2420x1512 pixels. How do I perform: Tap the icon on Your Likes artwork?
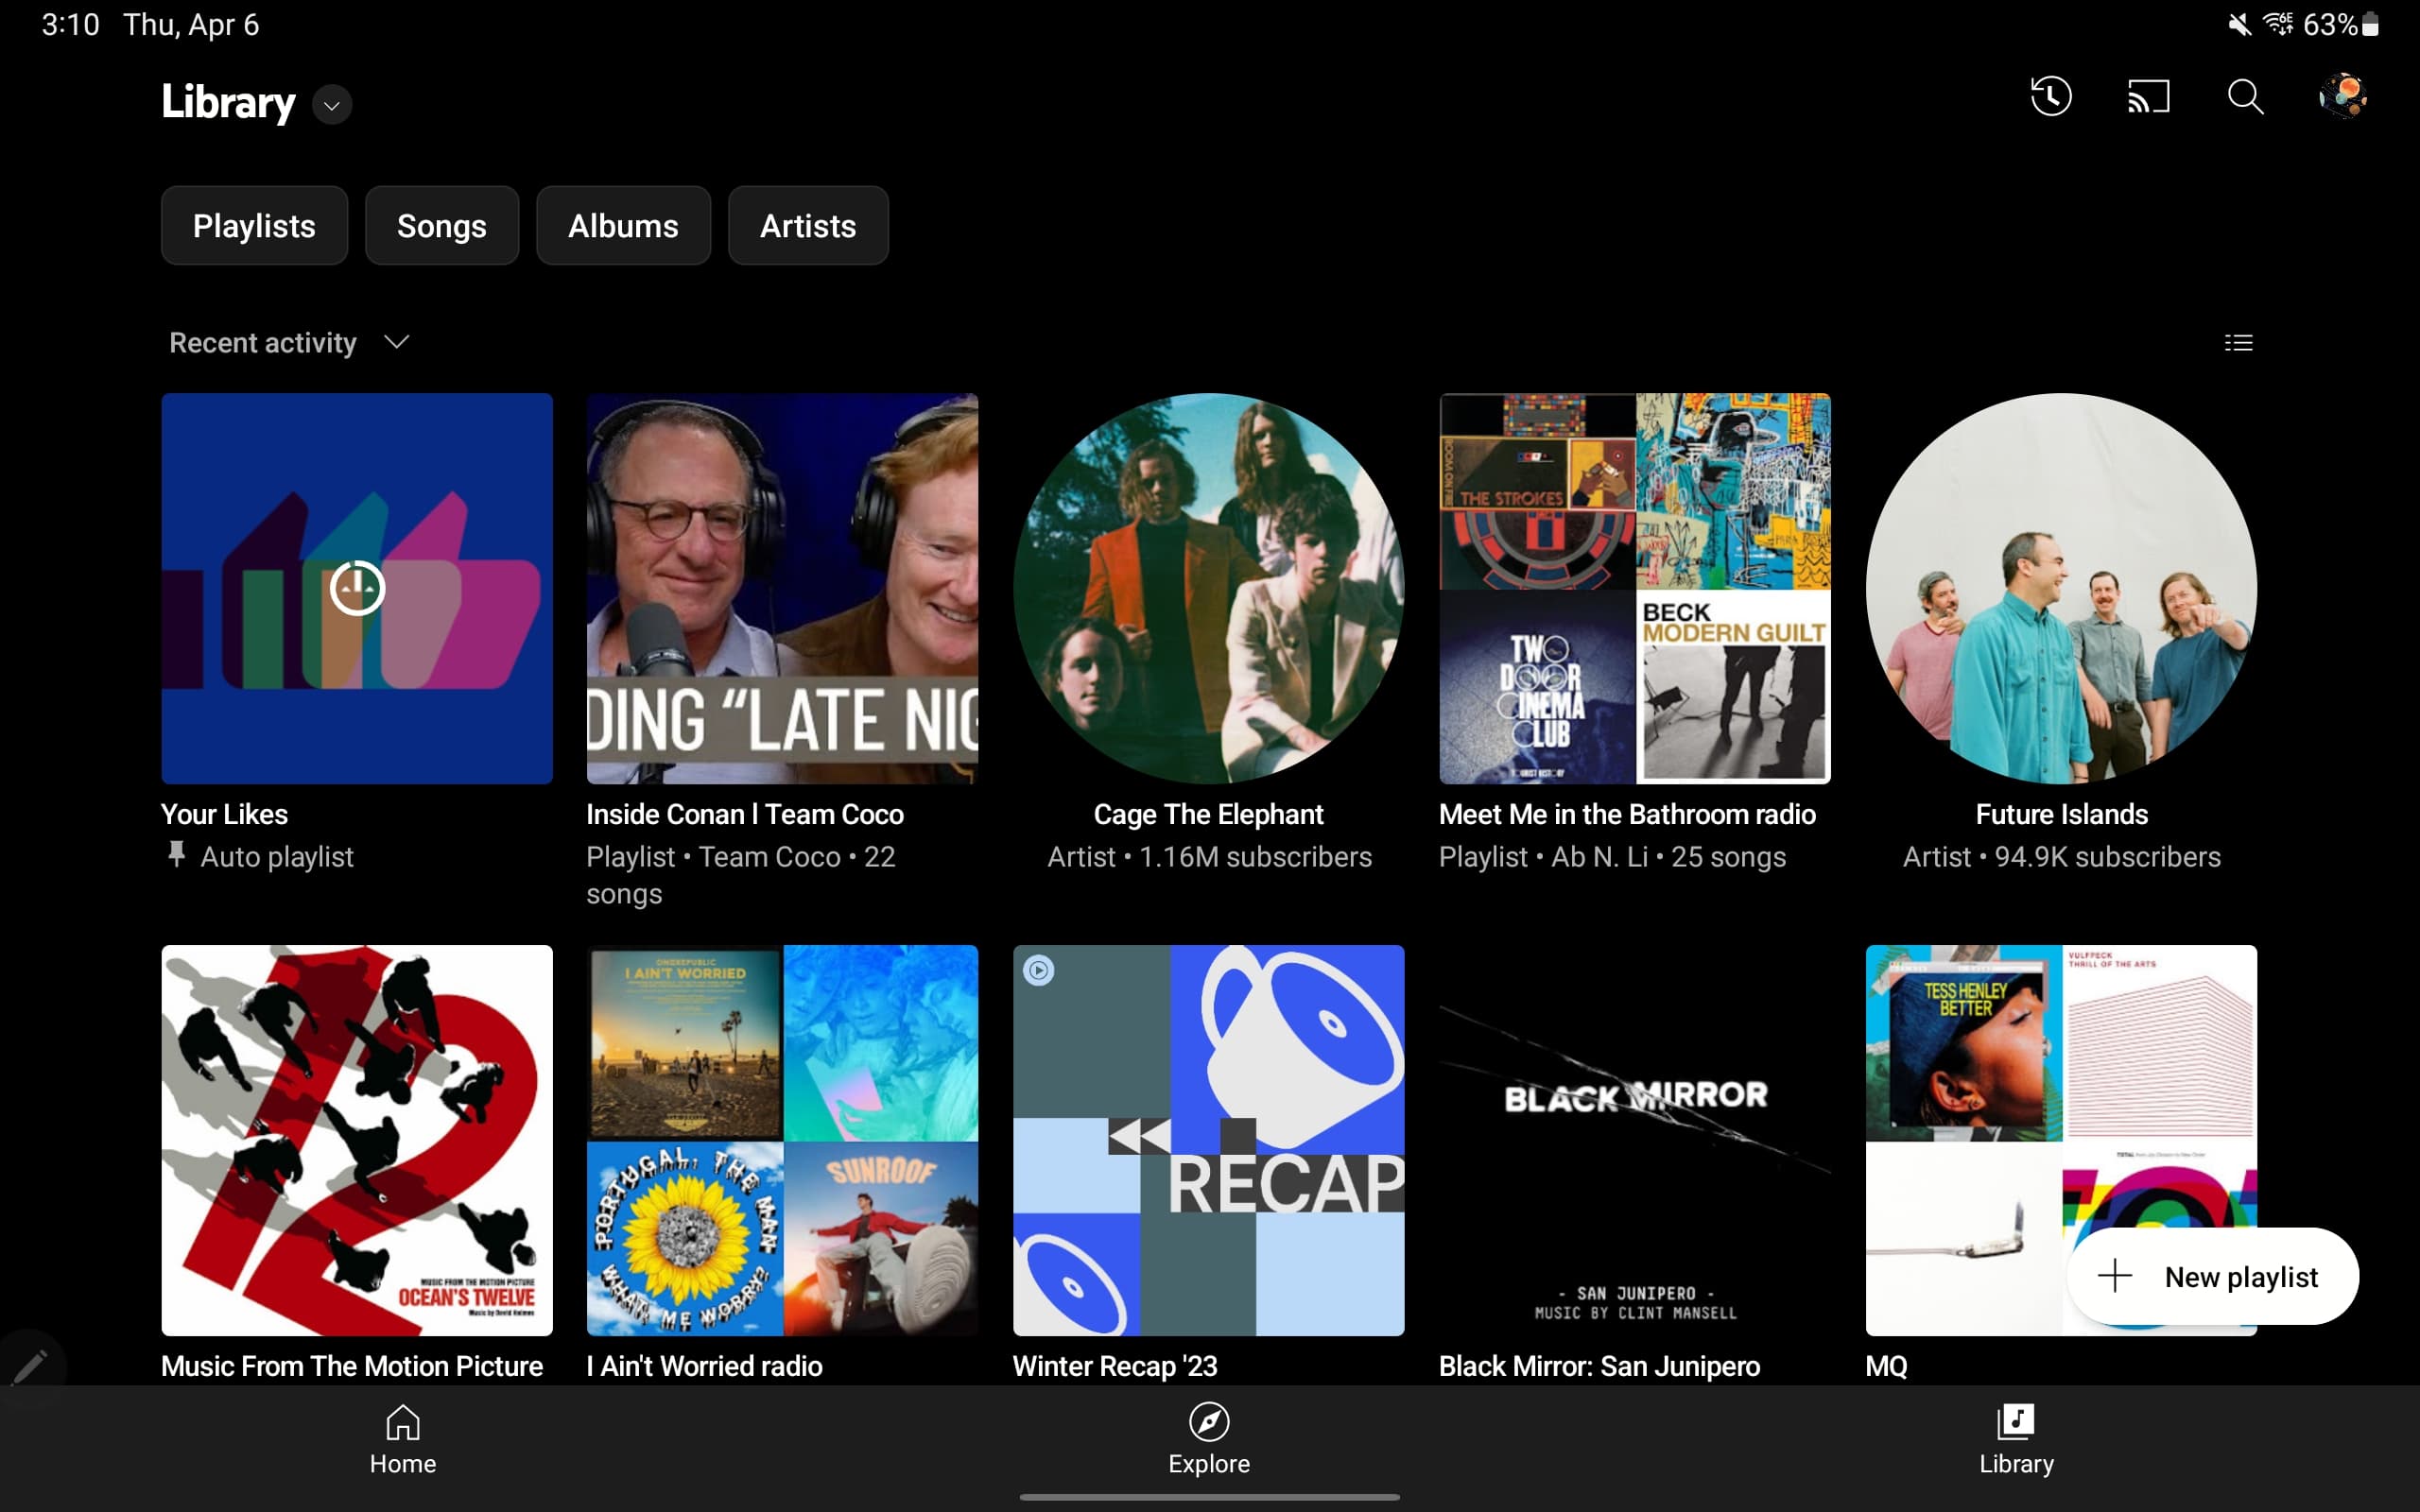pyautogui.click(x=357, y=589)
